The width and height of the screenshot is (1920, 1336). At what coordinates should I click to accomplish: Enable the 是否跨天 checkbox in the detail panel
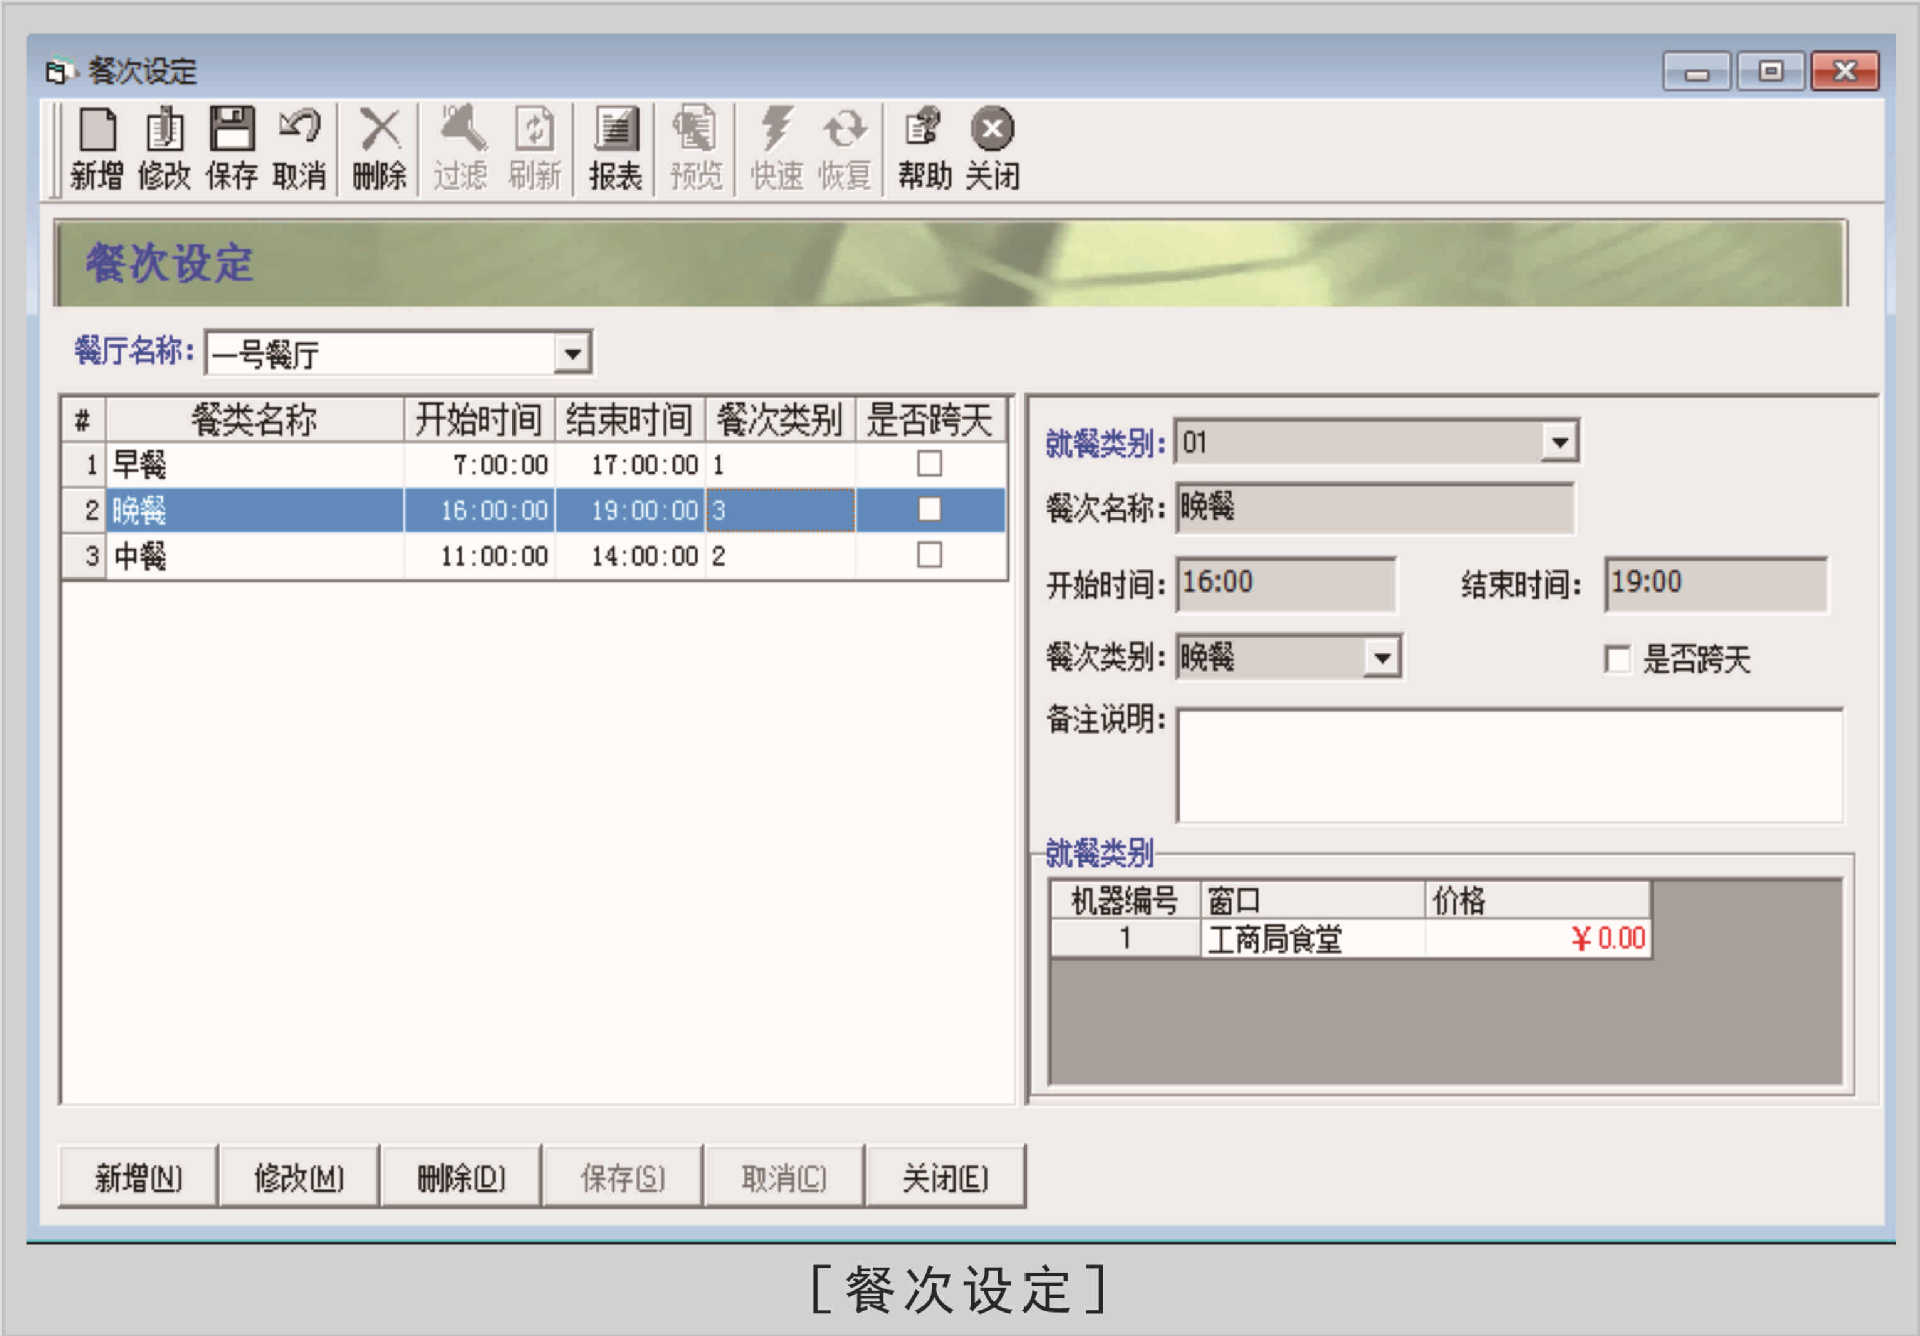(x=1616, y=659)
